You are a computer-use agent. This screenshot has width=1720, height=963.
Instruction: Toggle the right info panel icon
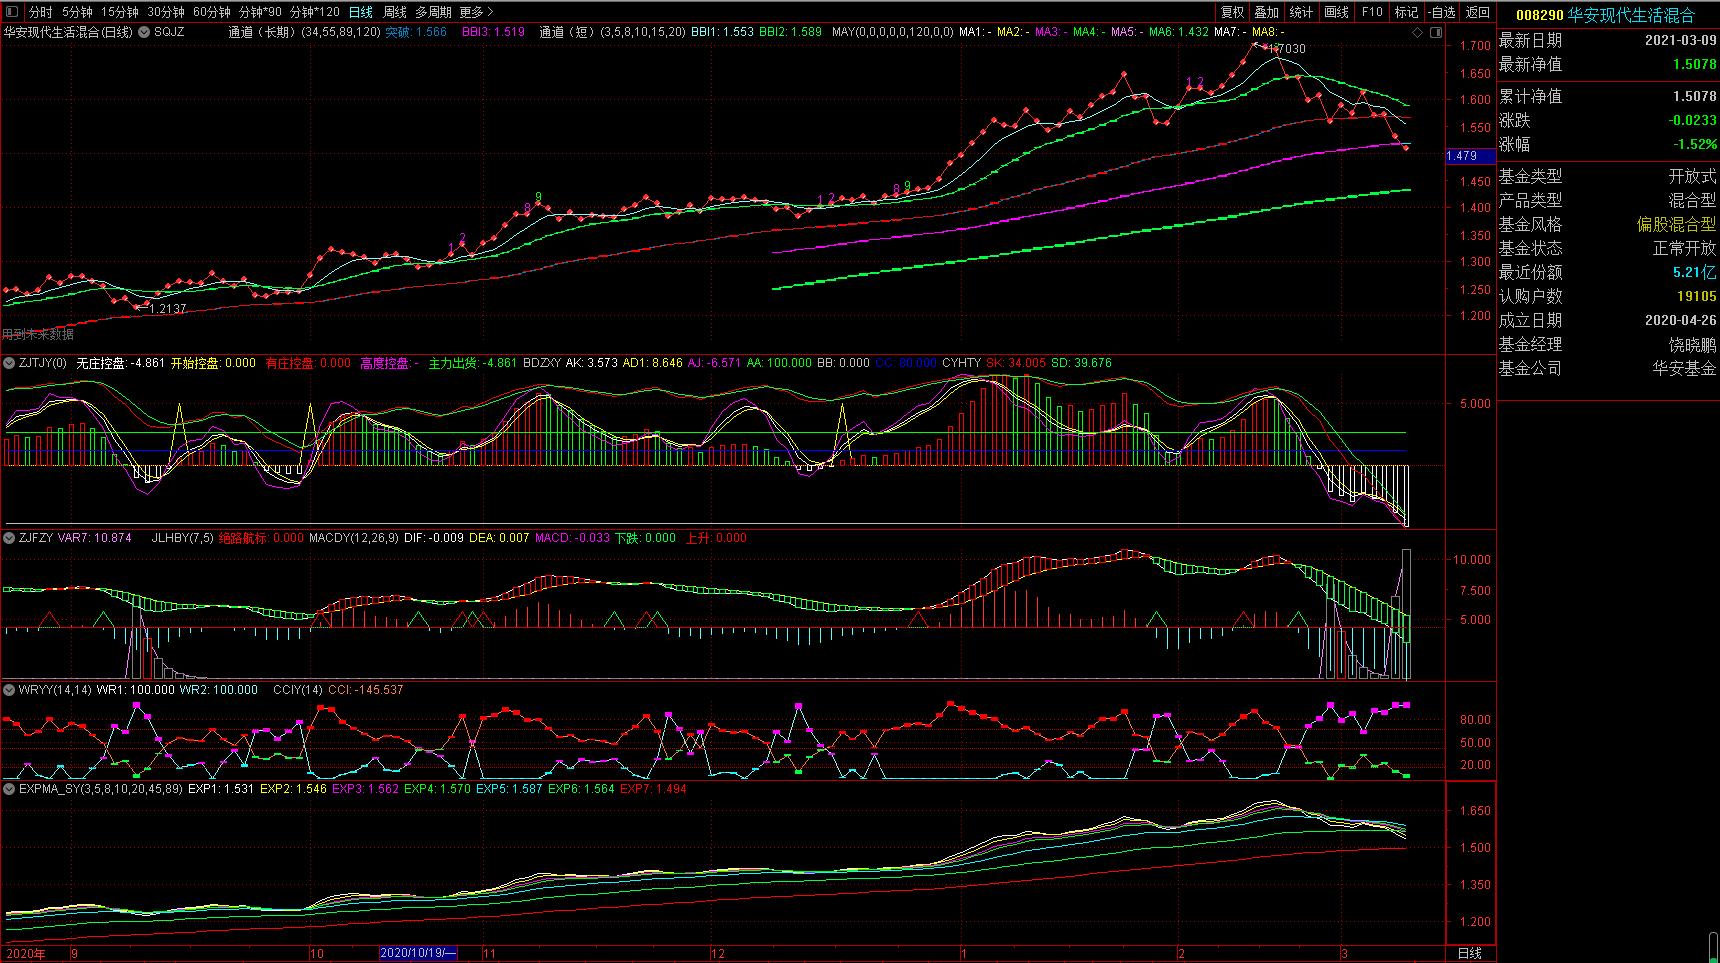pyautogui.click(x=1437, y=33)
